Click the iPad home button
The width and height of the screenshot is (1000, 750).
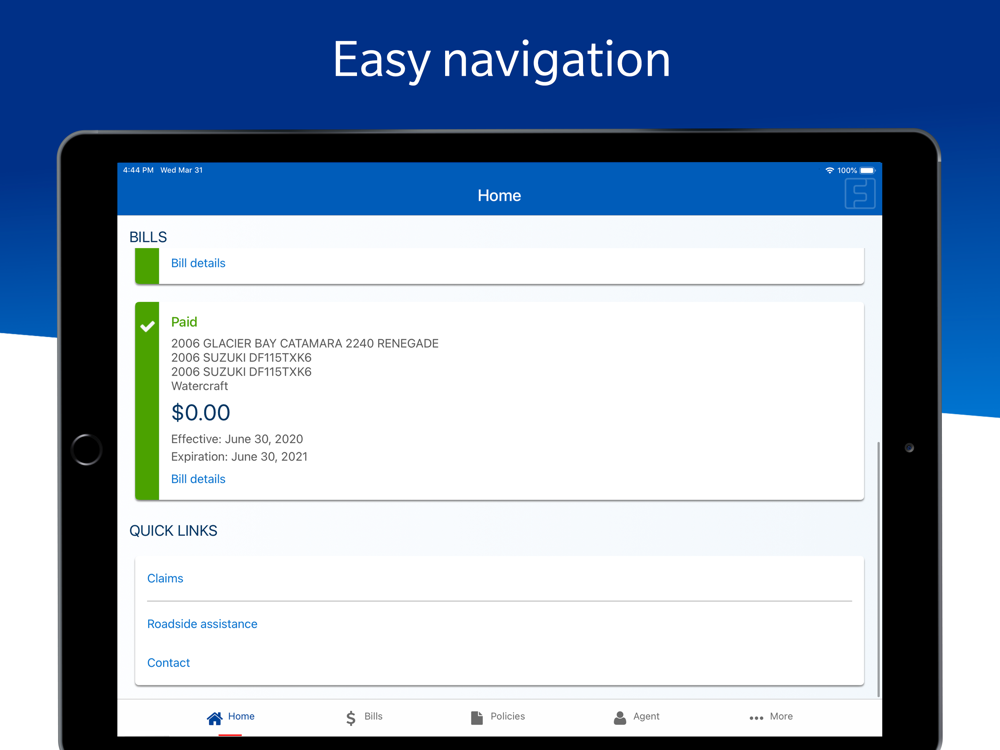pos(87,450)
